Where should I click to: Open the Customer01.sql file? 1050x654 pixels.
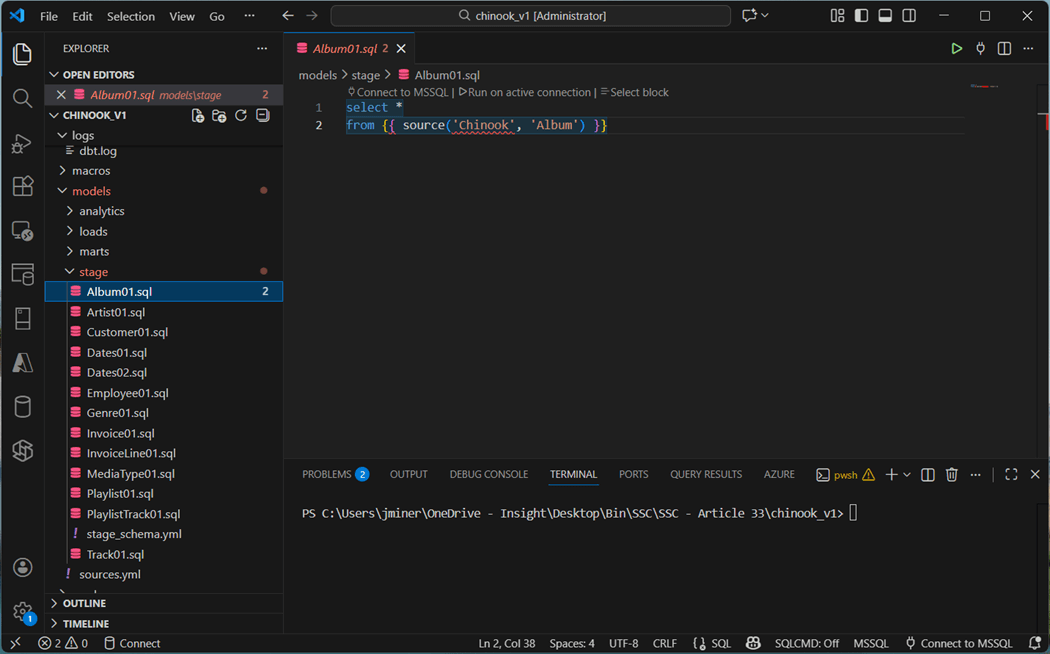tap(127, 332)
